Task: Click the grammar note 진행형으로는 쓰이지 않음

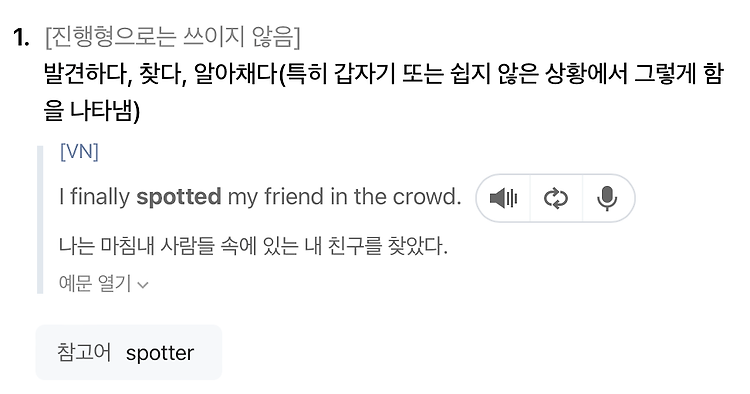Action: (x=173, y=37)
